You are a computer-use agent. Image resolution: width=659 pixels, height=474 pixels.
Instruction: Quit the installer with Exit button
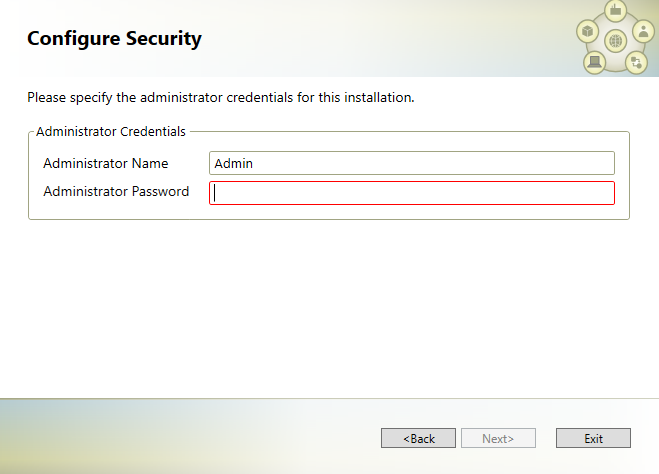pos(593,438)
